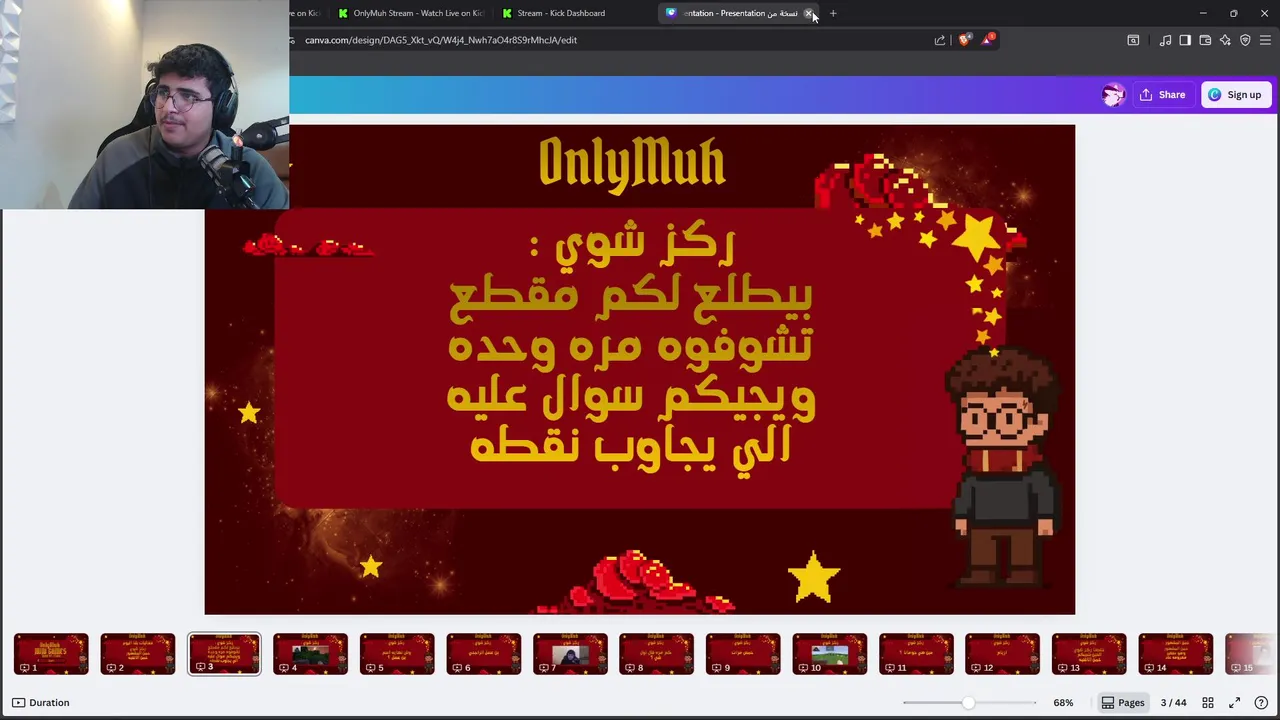Select page 5 thumbnail

[x=397, y=654]
